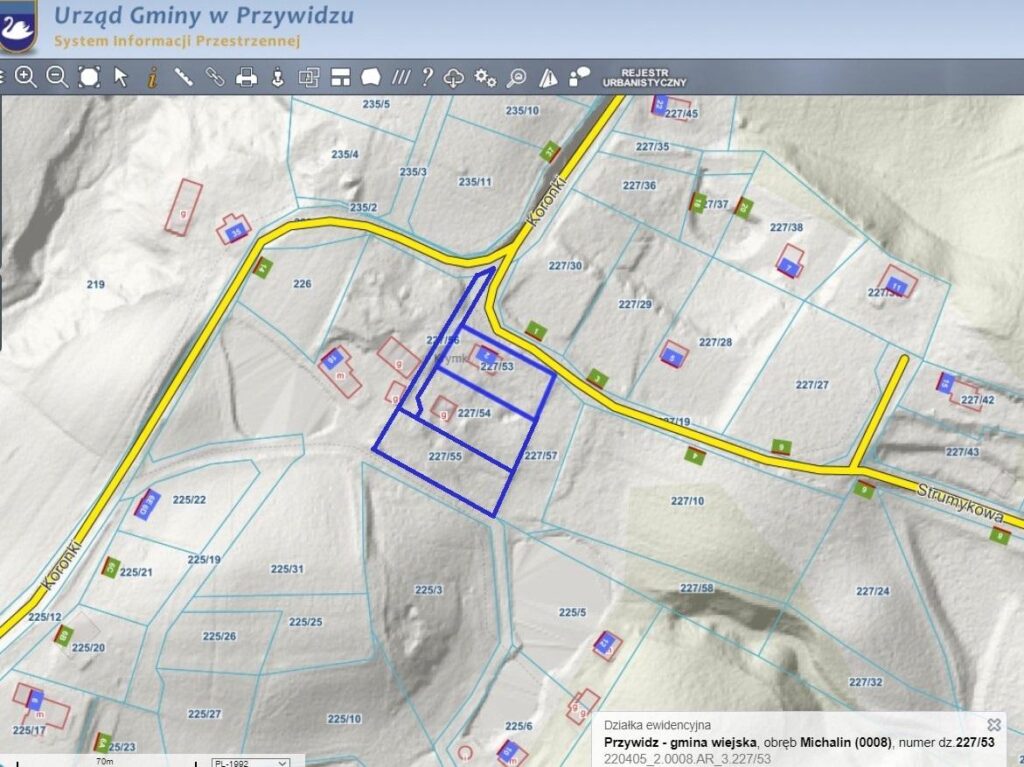
Task: Click parcel label 227/10
Action: pos(688,500)
